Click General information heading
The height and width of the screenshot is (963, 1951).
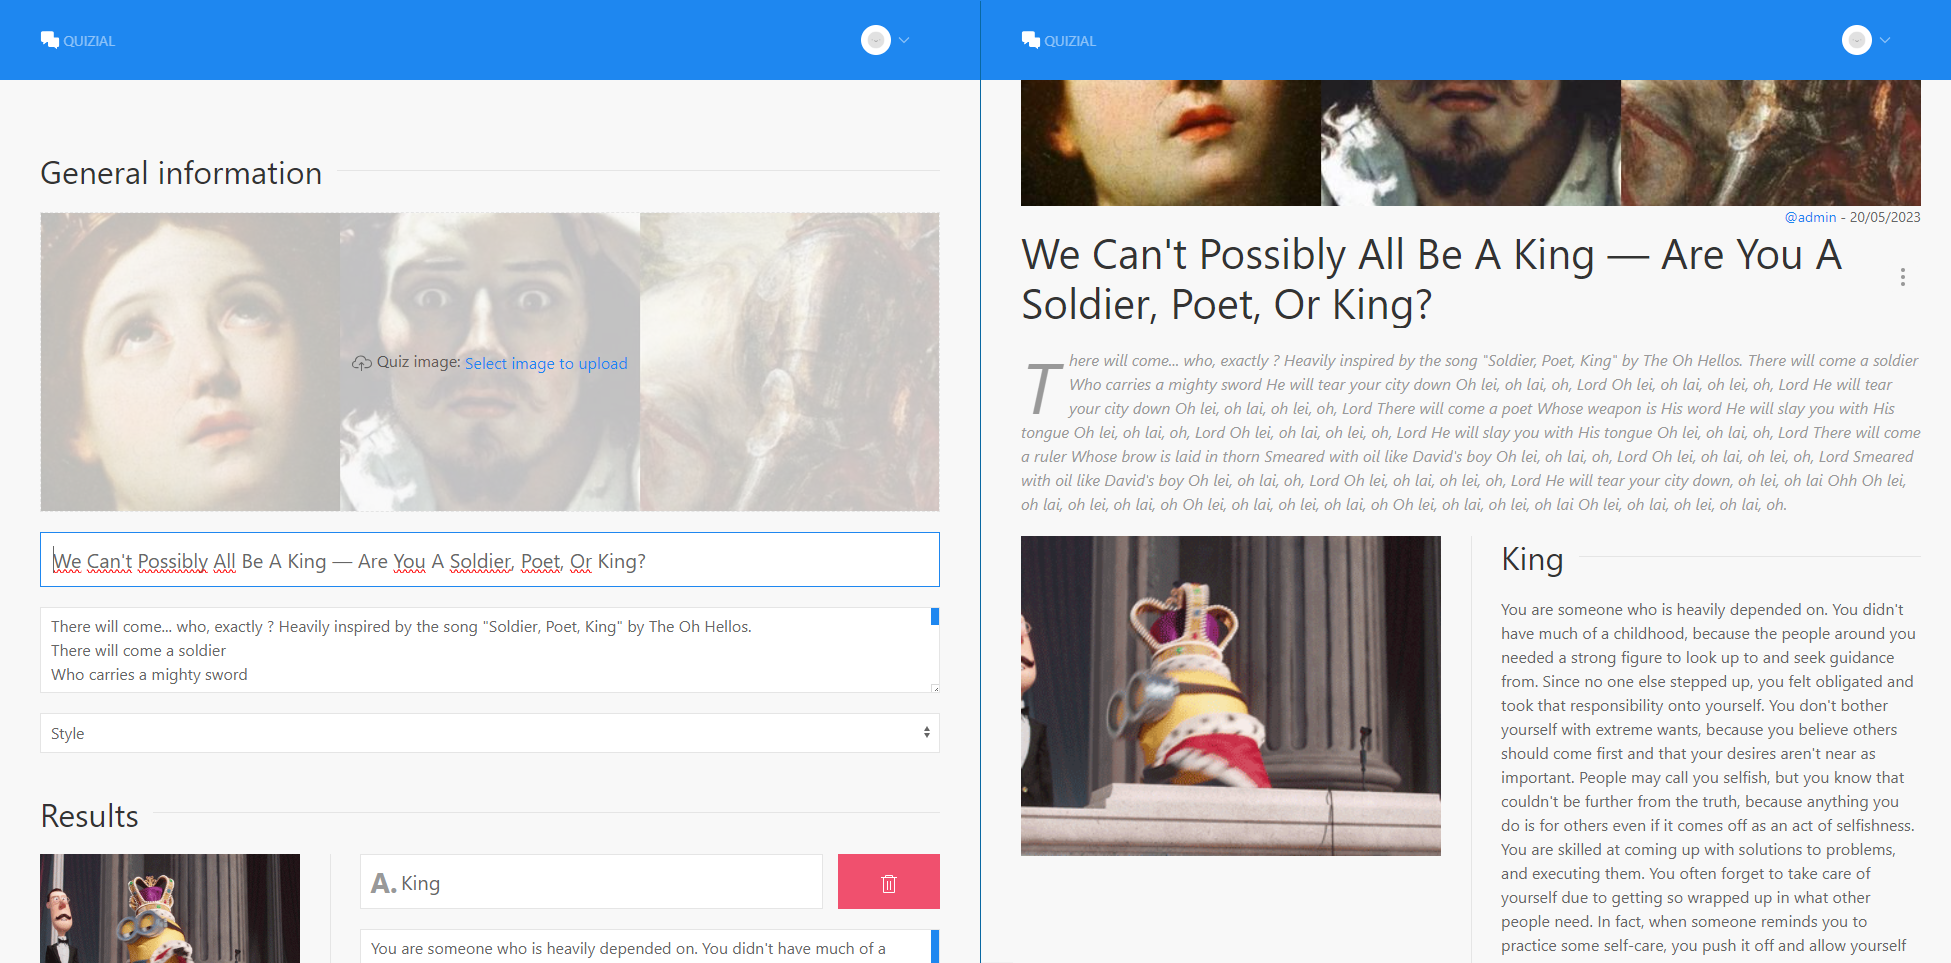point(181,173)
